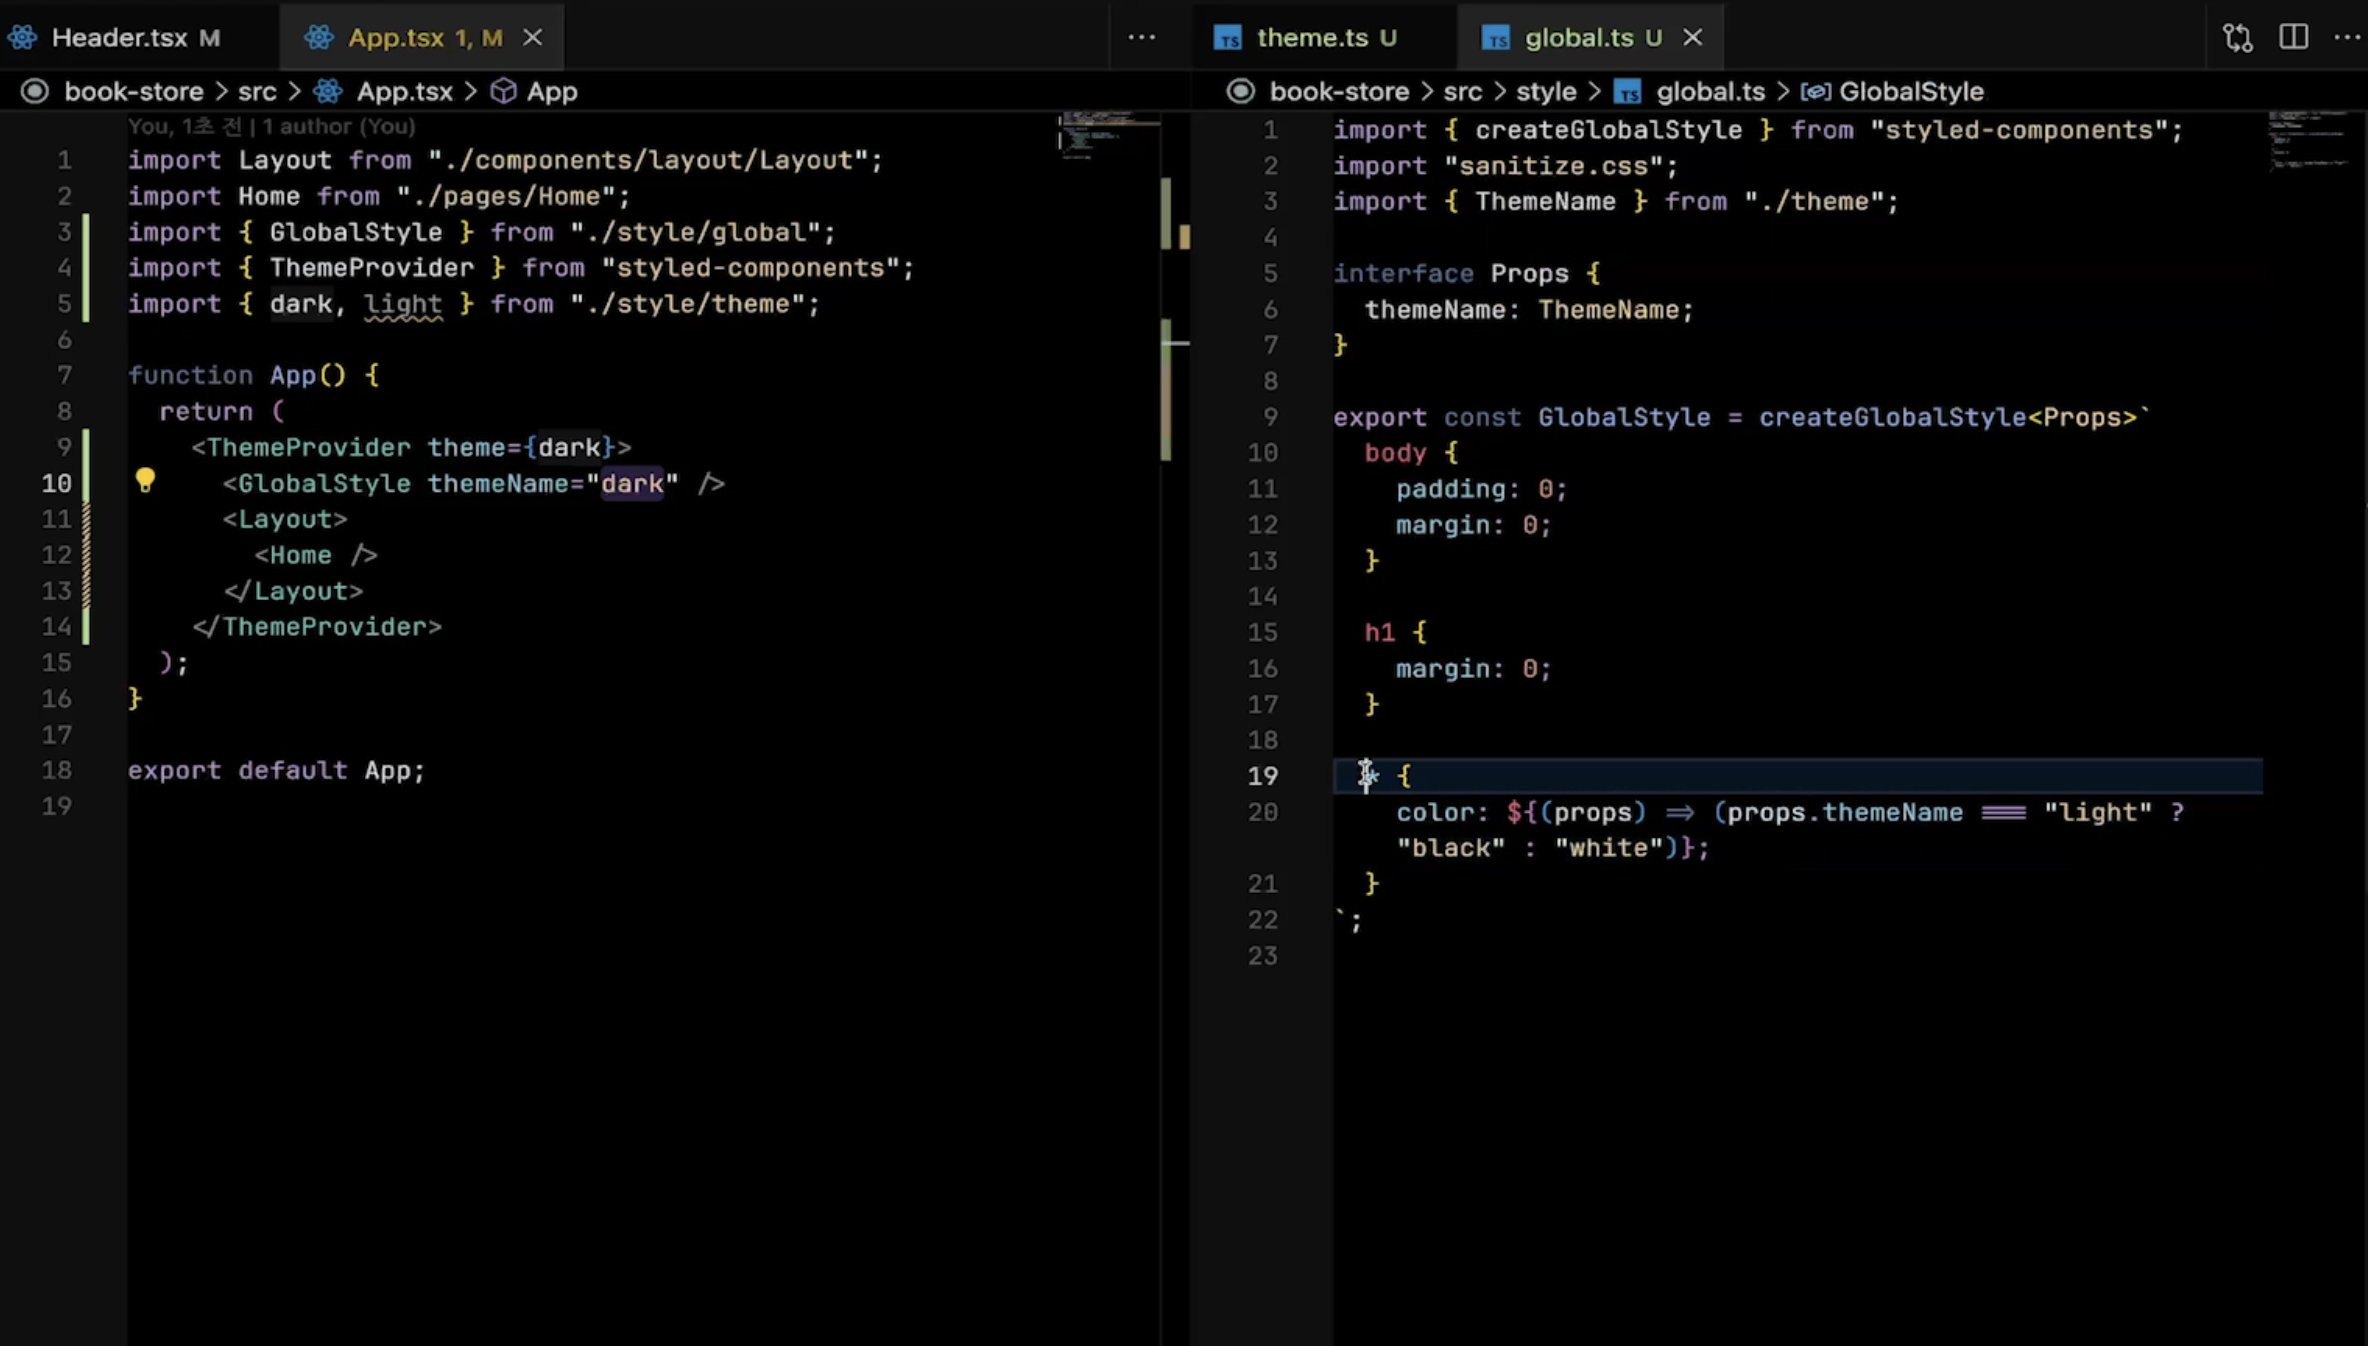Click the lightbulb quick-fix icon on line 10
Image resolution: width=2368 pixels, height=1346 pixels.
145,481
